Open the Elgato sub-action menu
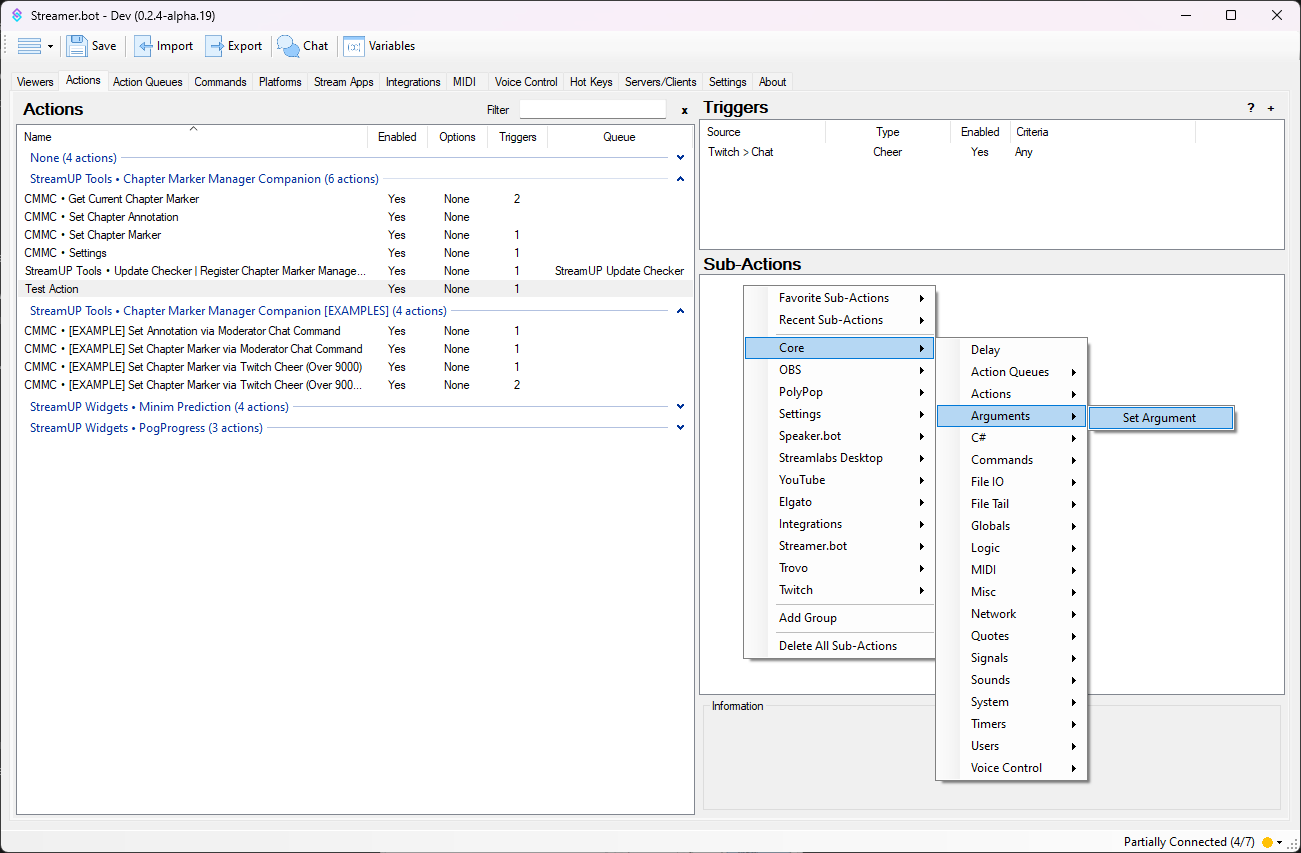 point(839,502)
